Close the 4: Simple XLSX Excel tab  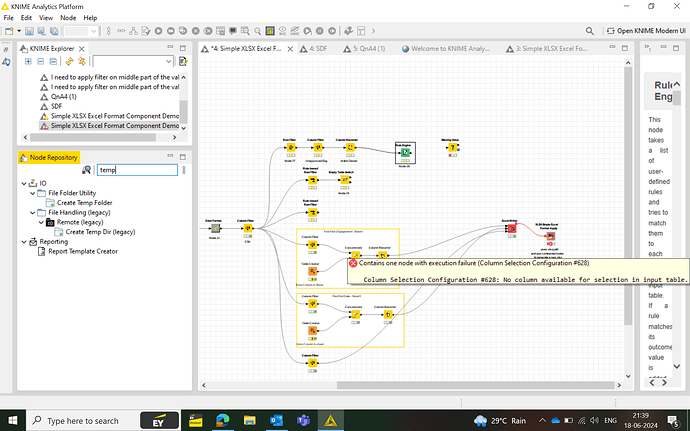point(290,49)
